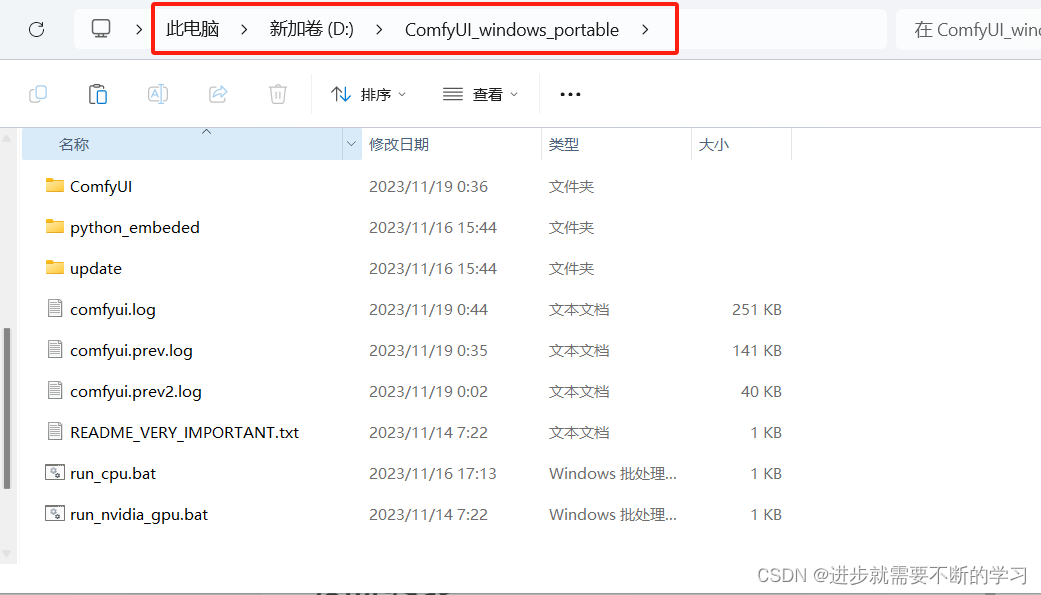Viewport: 1041px width, 595px height.
Task: Click the comfyui.prev2.log file icon
Action: pos(55,390)
